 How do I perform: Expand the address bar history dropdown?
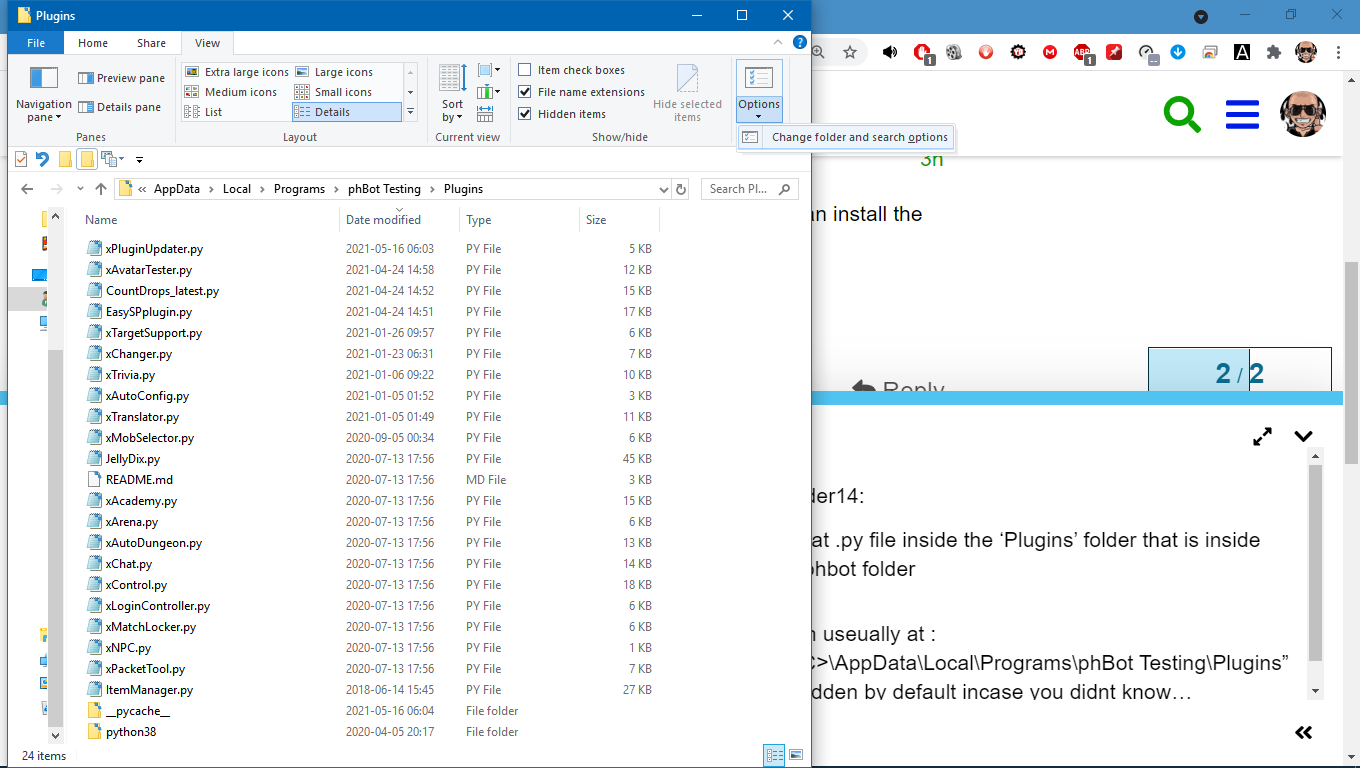(664, 189)
